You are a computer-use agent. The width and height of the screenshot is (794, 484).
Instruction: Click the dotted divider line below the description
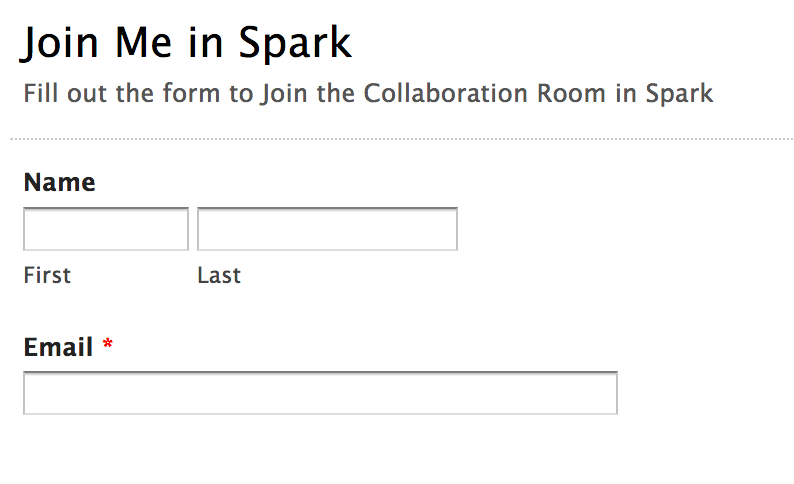(x=400, y=138)
